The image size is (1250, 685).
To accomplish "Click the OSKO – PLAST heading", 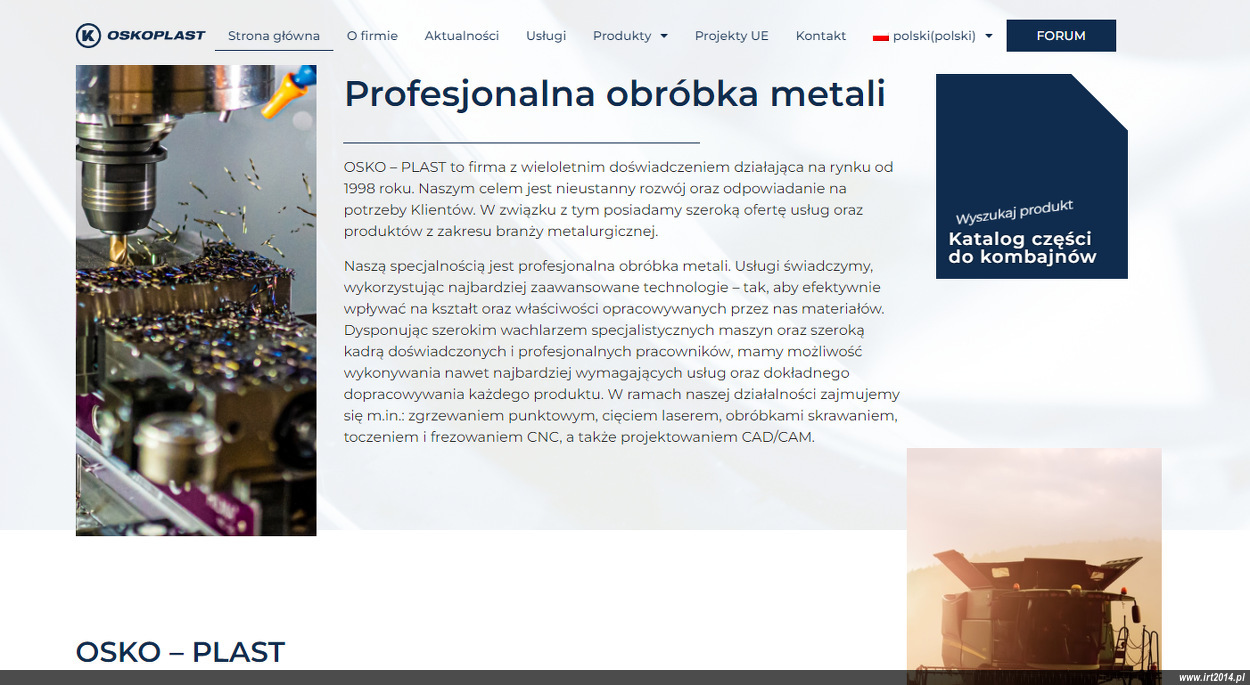I will click(x=180, y=652).
